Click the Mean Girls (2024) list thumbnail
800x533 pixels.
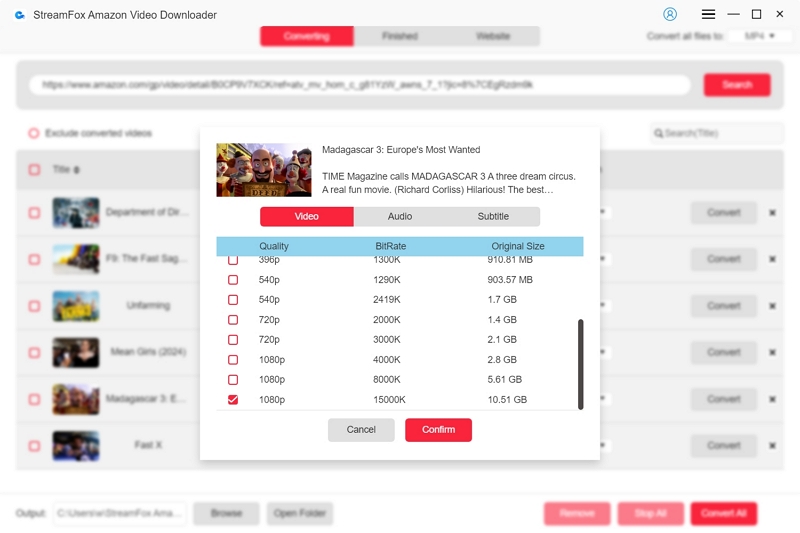pos(76,352)
